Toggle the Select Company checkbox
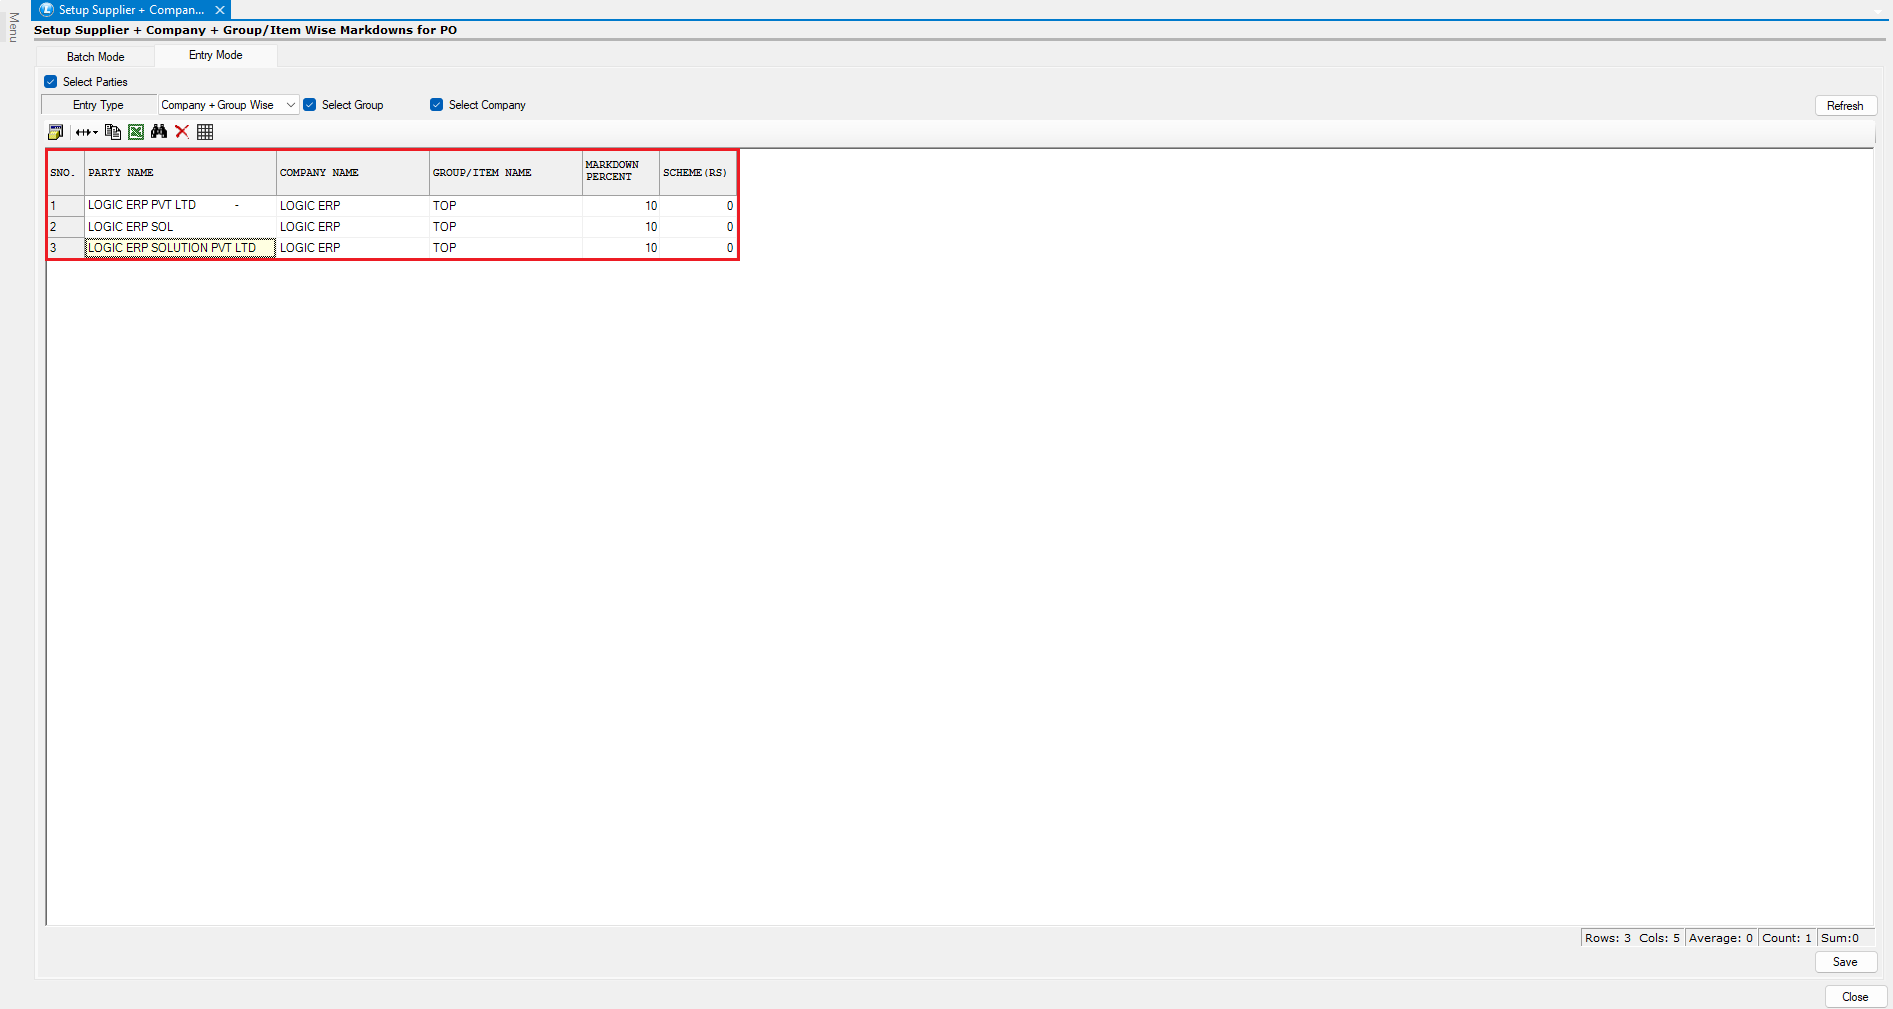1893x1009 pixels. point(437,105)
